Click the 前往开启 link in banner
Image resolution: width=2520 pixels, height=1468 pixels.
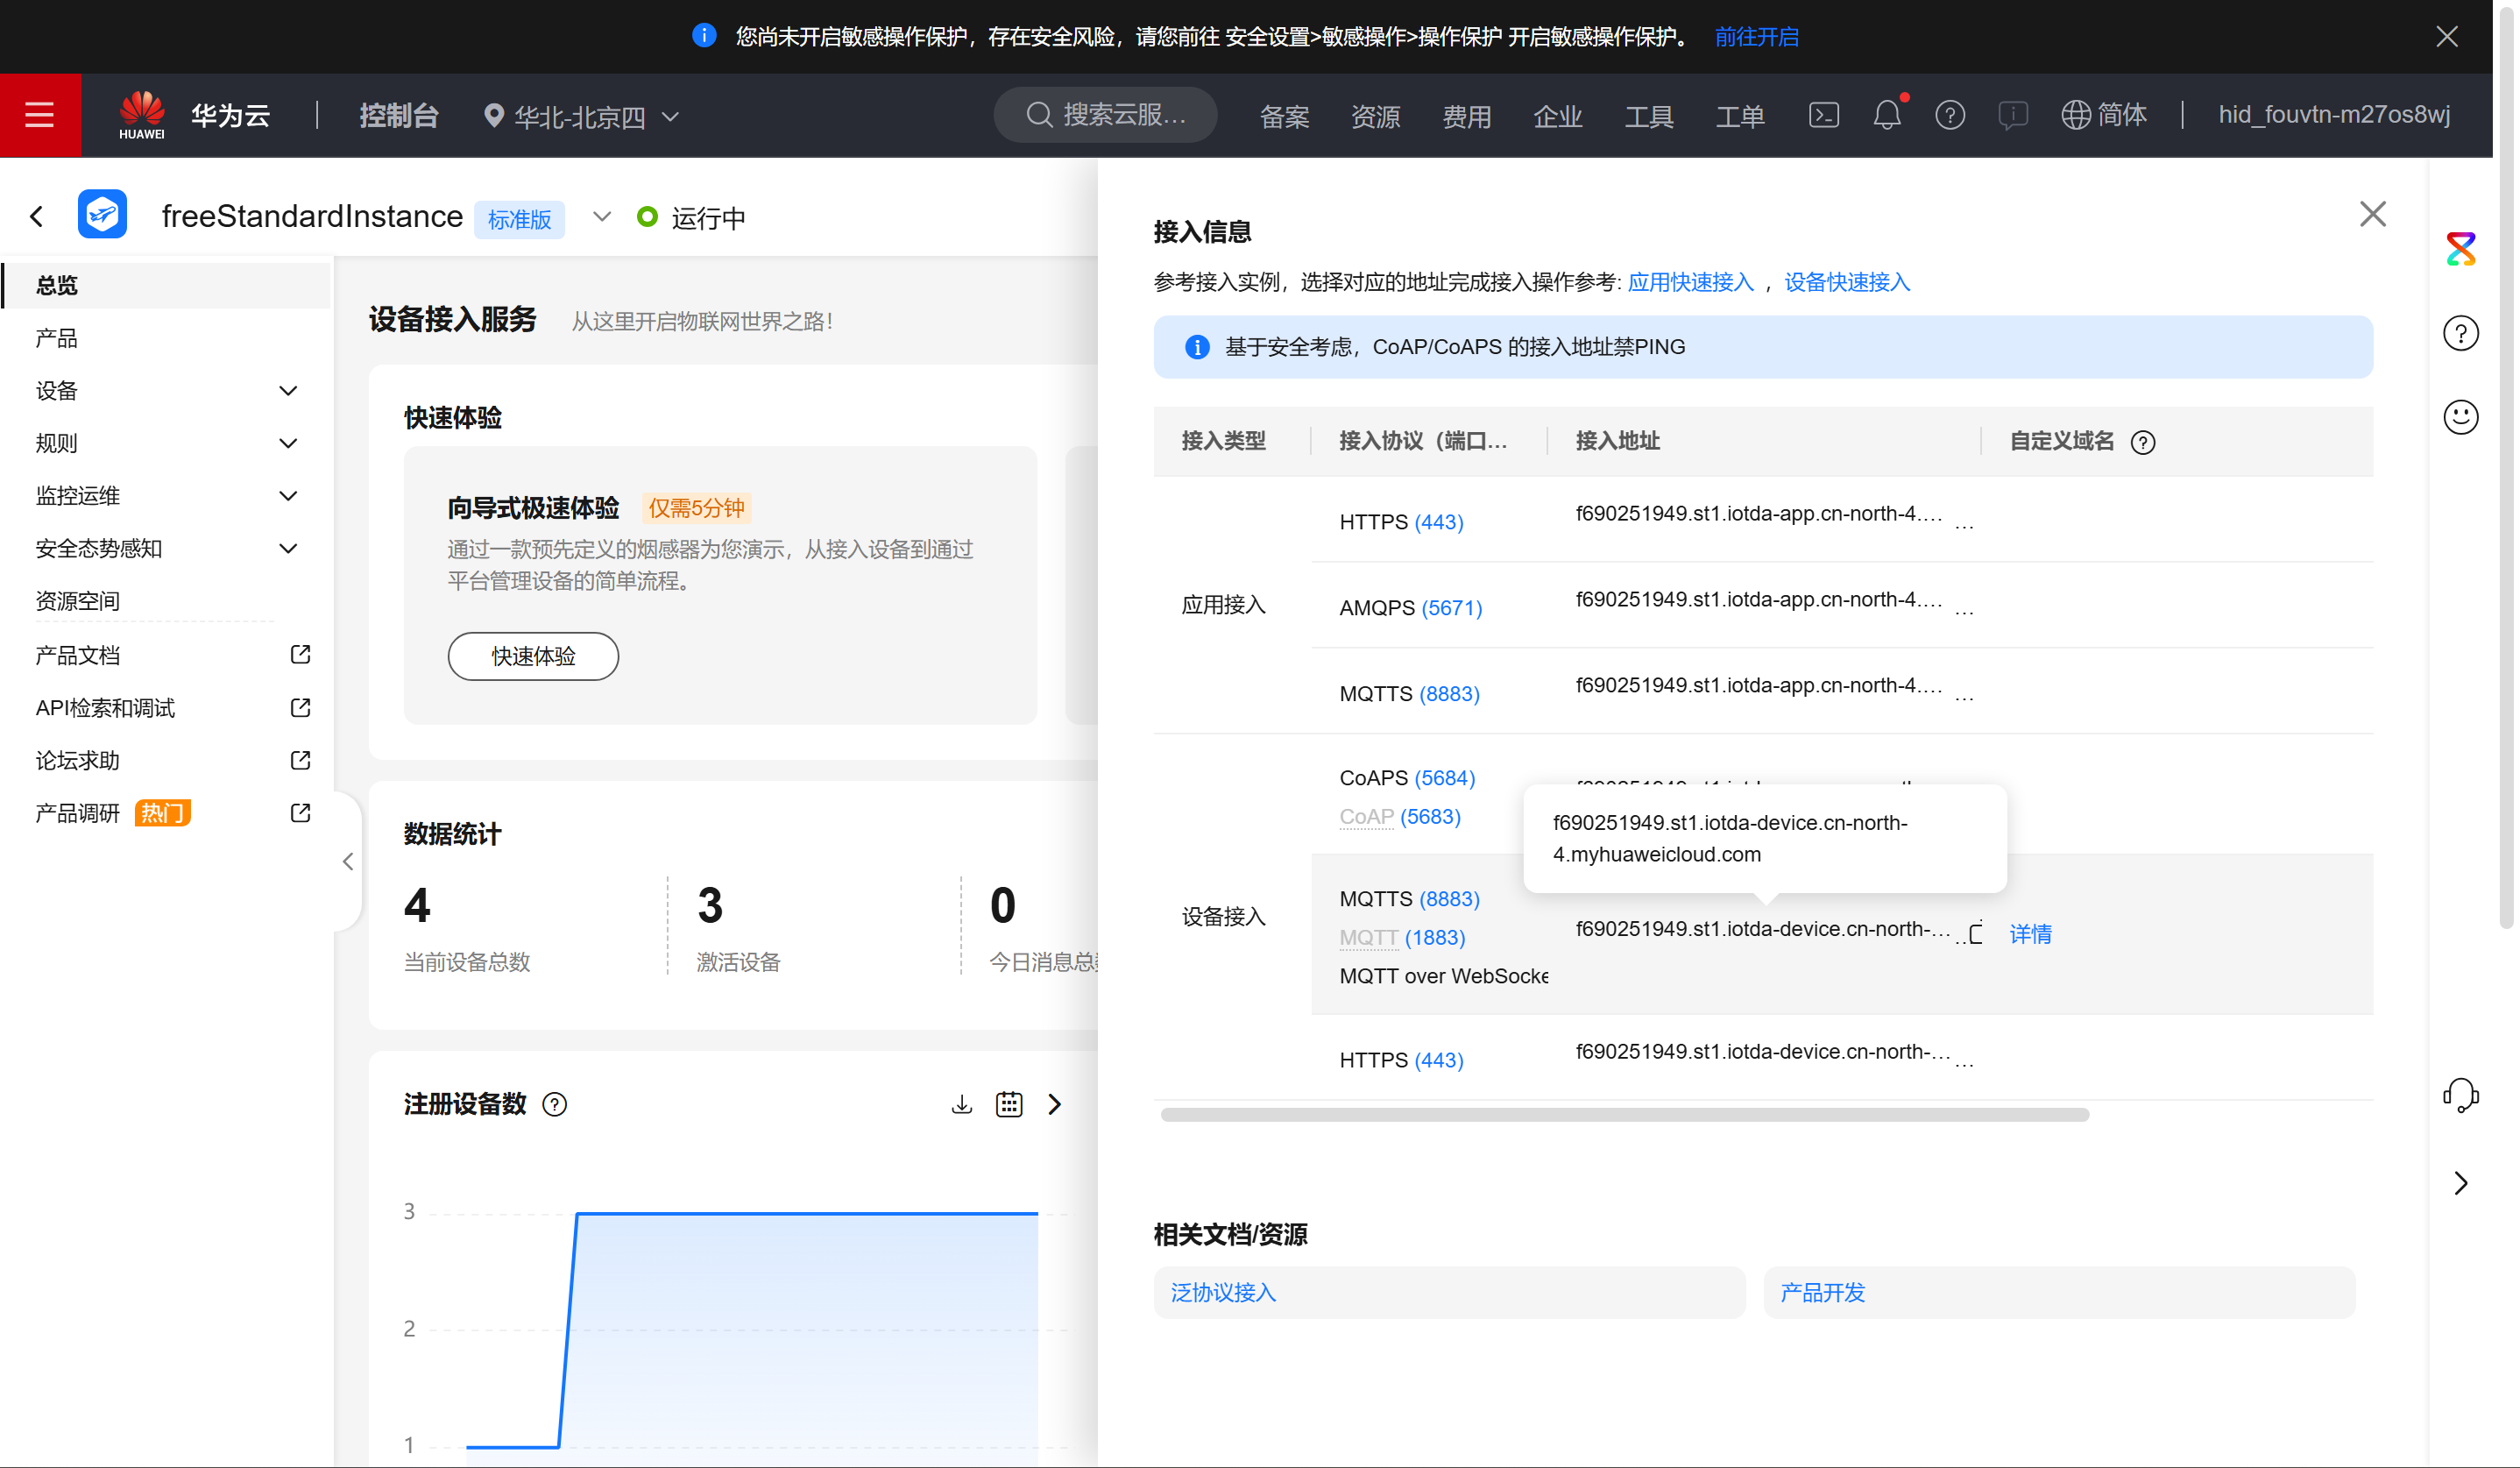[x=1756, y=37]
